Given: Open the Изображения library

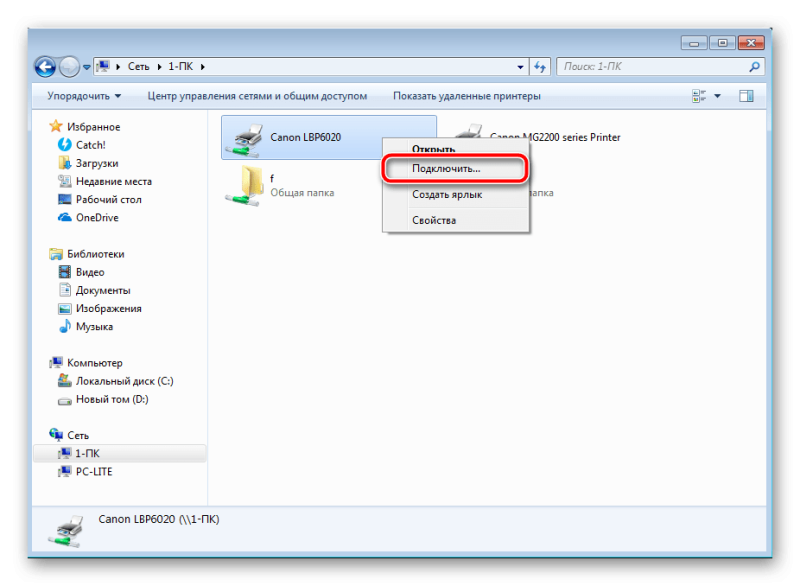Looking at the screenshot, I should pos(109,308).
